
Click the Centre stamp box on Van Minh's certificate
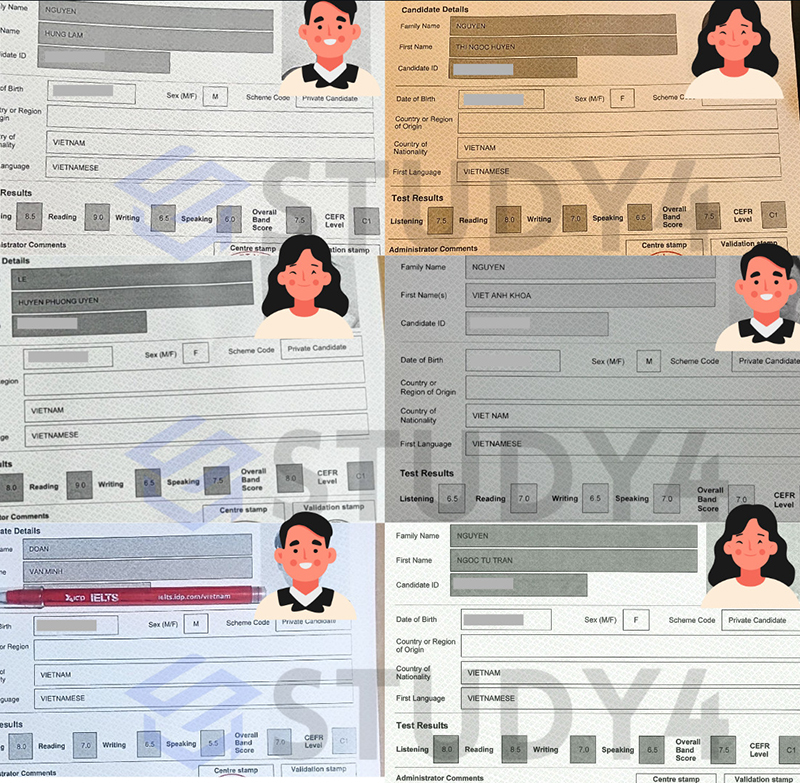click(236, 770)
